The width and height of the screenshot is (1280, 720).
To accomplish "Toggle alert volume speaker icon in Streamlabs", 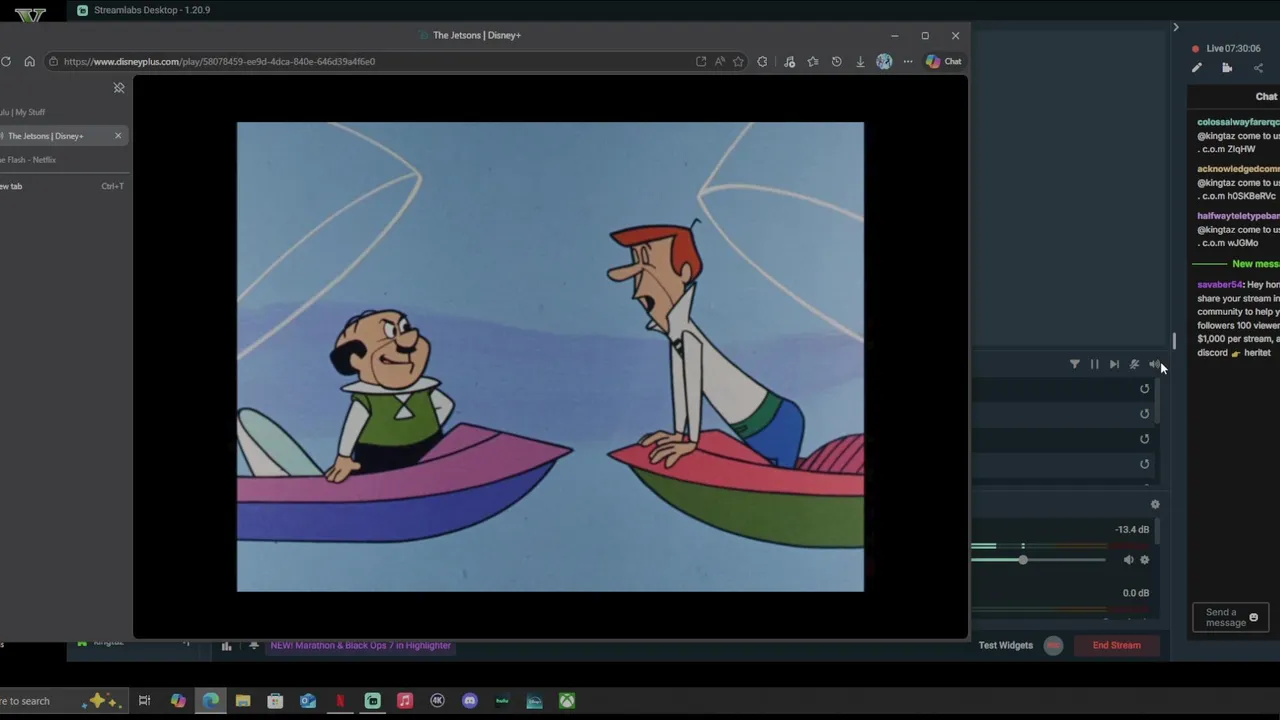I will (x=1154, y=364).
